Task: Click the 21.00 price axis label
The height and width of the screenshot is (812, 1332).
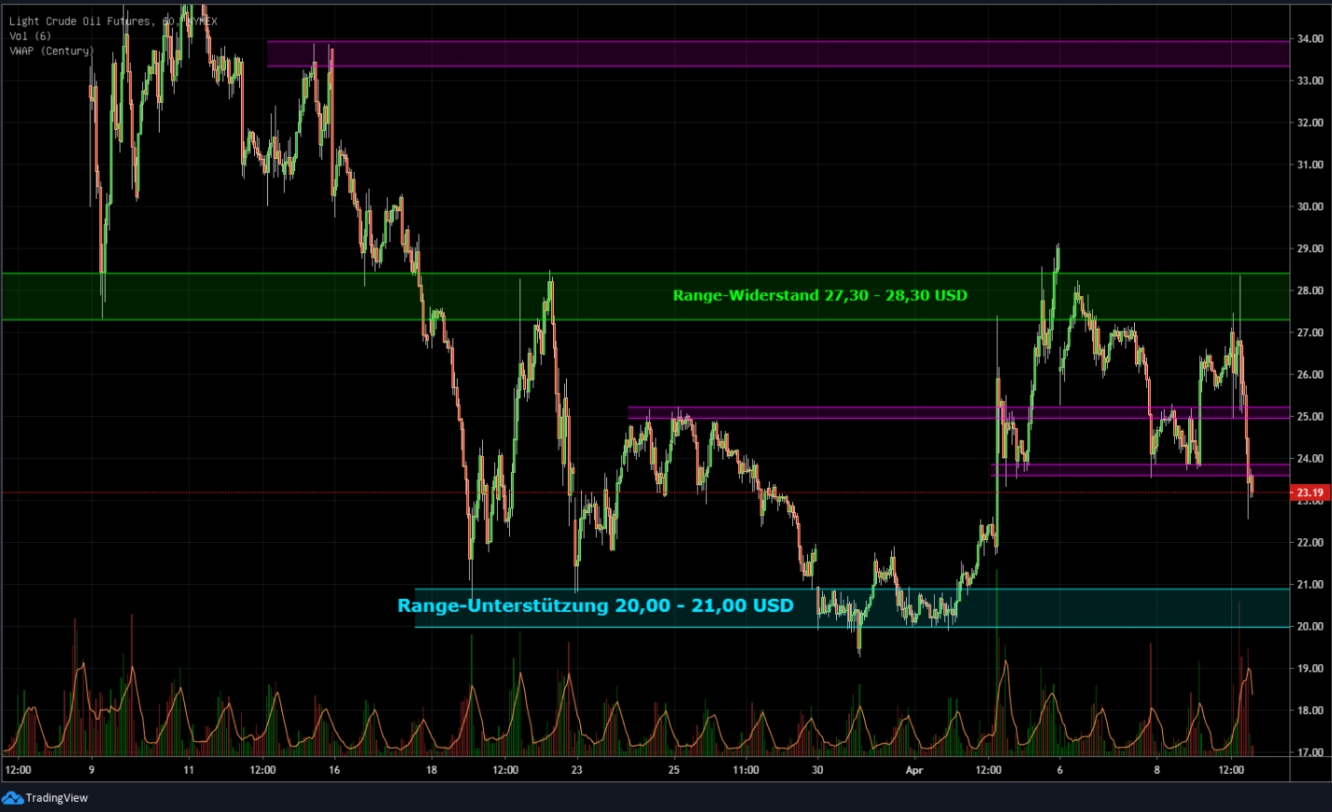Action: pyautogui.click(x=1310, y=585)
